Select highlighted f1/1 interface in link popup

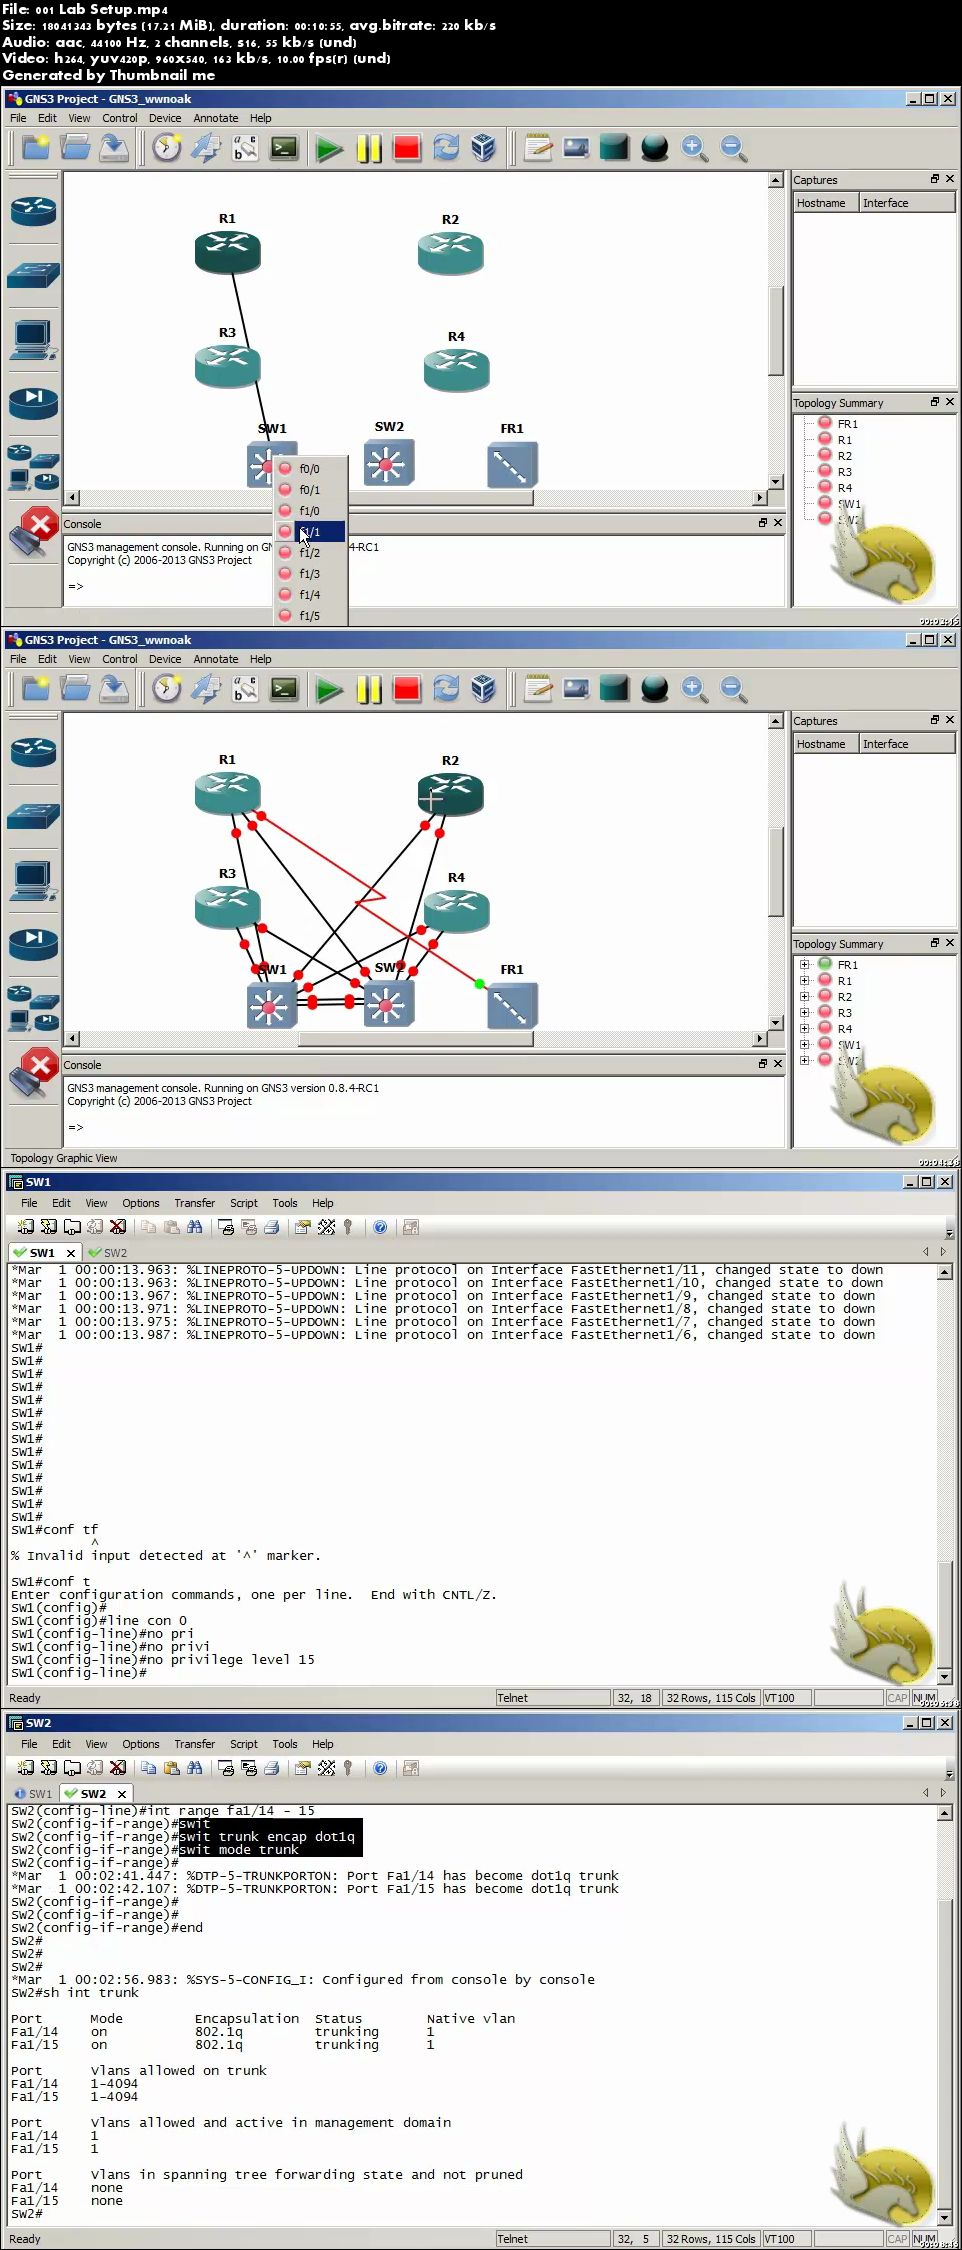[x=310, y=532]
